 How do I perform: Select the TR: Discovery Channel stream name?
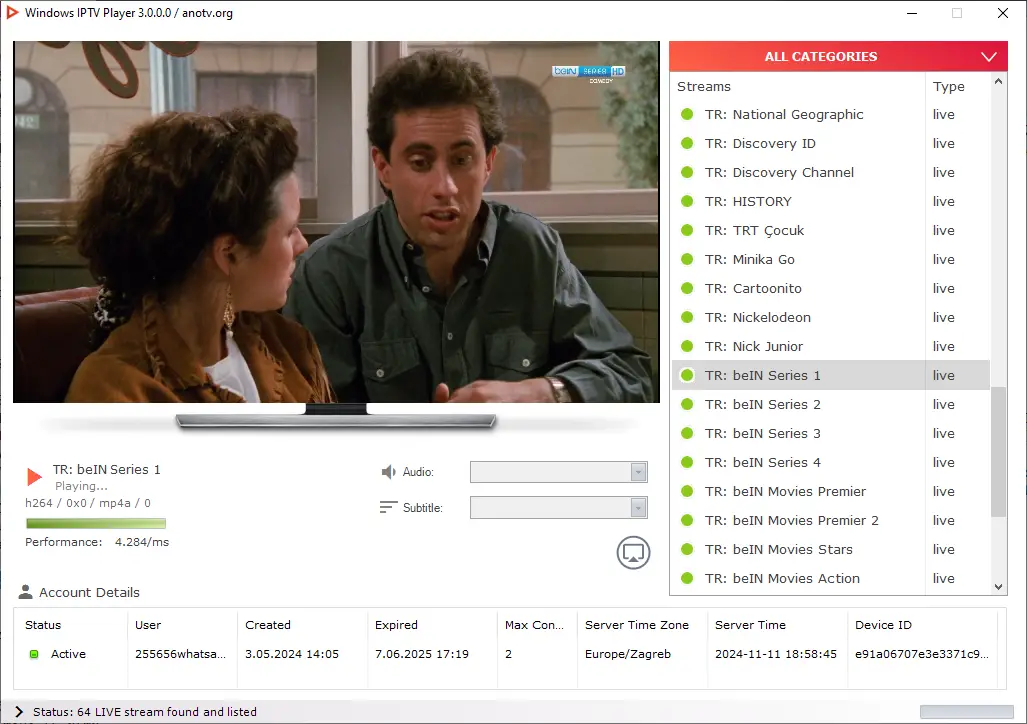pyautogui.click(x=779, y=172)
